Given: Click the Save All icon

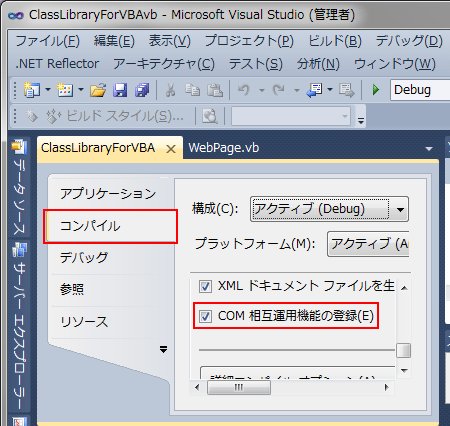Looking at the screenshot, I should pyautogui.click(x=142, y=90).
